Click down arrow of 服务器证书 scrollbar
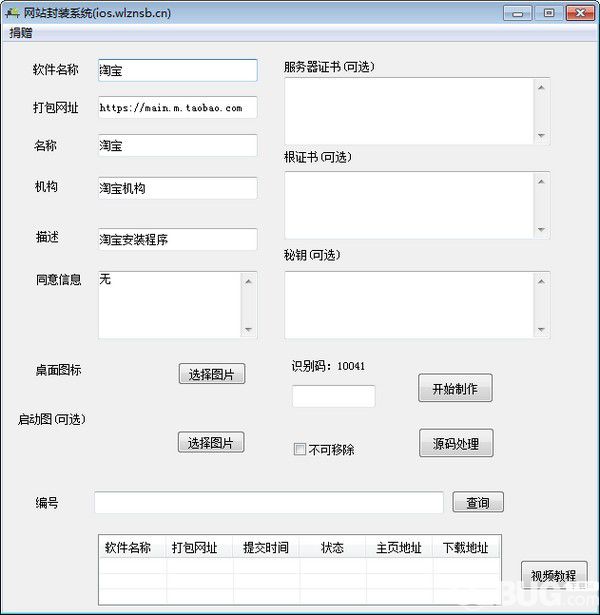This screenshot has height=615, width=600. (x=542, y=136)
